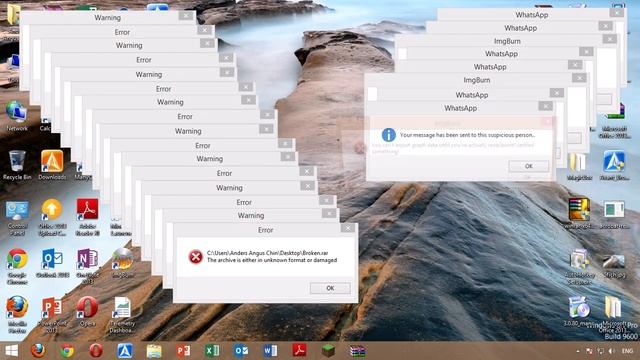
Task: Open the Action Center flag in tray
Action: click(589, 351)
